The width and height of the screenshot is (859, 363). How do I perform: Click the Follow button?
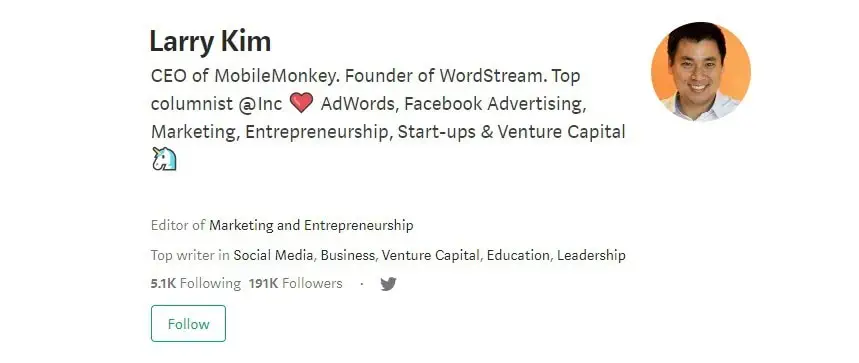pos(188,324)
